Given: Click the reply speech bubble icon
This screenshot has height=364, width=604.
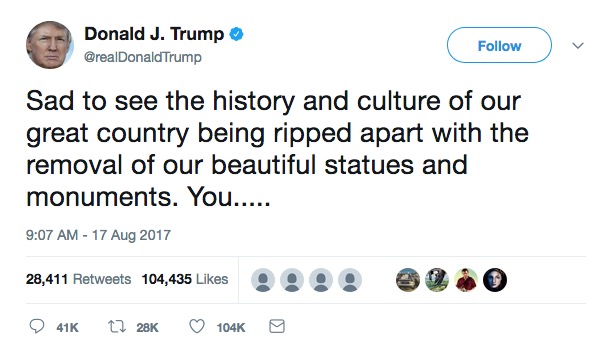Looking at the screenshot, I should 37,327.
